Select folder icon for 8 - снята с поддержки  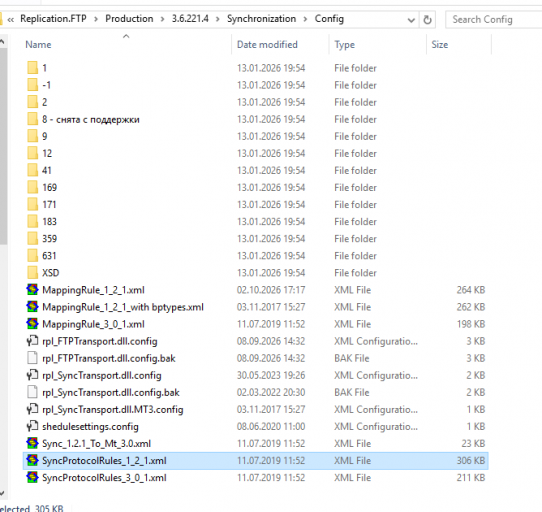(32, 119)
